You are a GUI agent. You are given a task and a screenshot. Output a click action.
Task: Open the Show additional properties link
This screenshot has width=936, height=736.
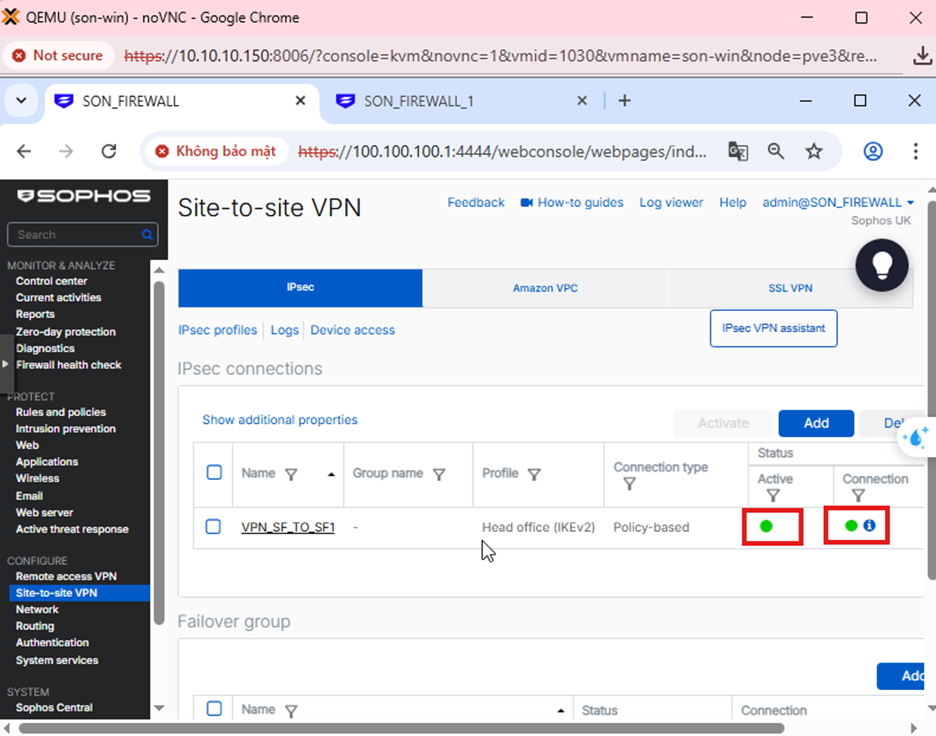tap(280, 420)
